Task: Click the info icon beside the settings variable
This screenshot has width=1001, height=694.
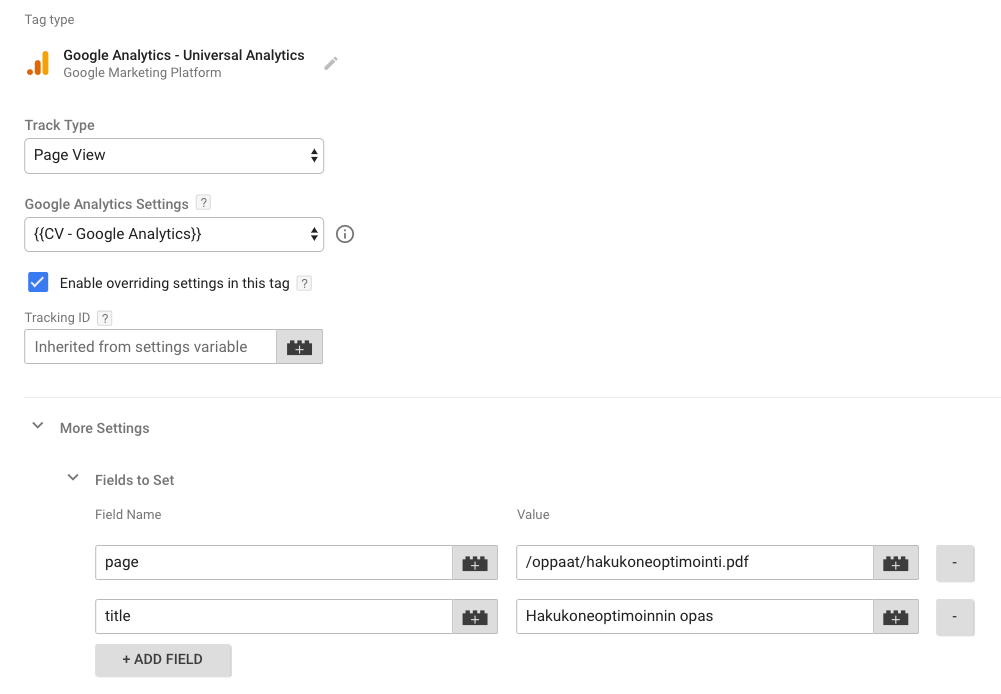Action: pyautogui.click(x=345, y=234)
